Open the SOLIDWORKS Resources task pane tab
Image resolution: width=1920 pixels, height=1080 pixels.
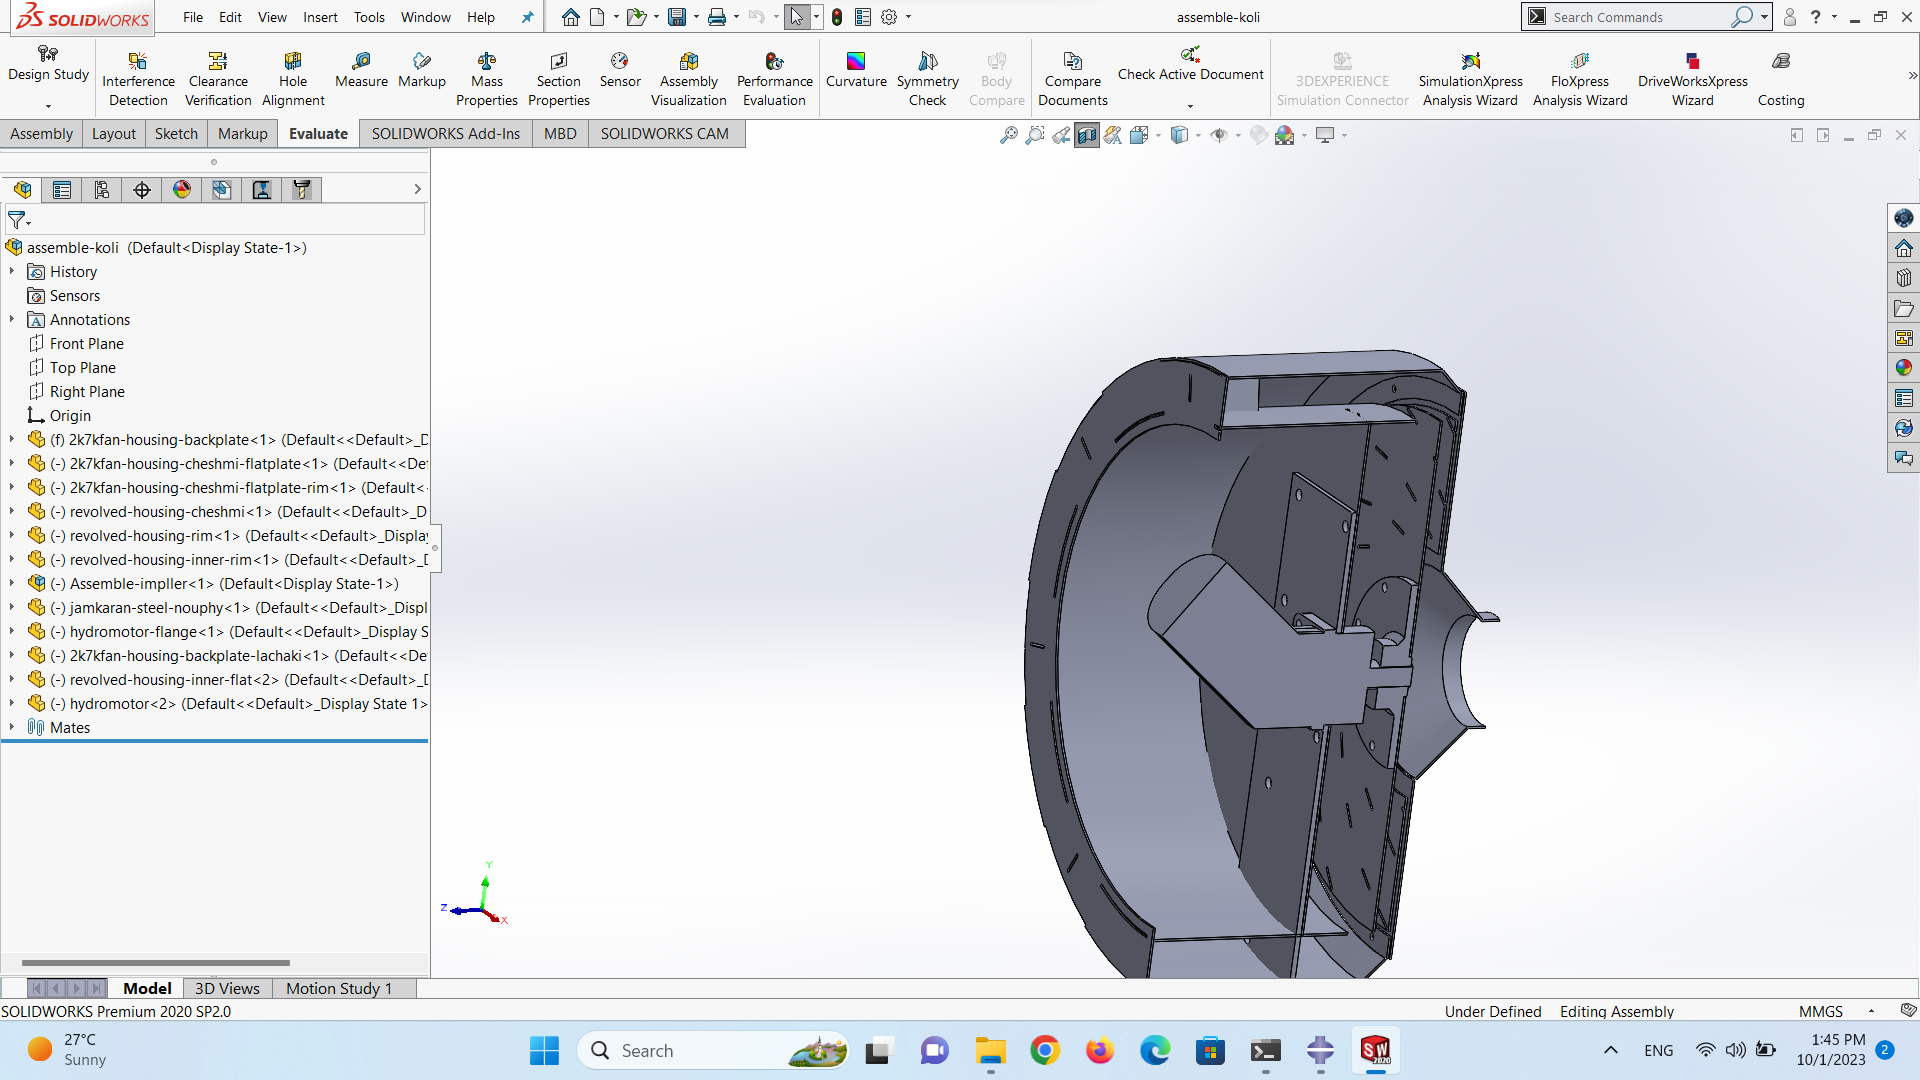click(x=1904, y=248)
